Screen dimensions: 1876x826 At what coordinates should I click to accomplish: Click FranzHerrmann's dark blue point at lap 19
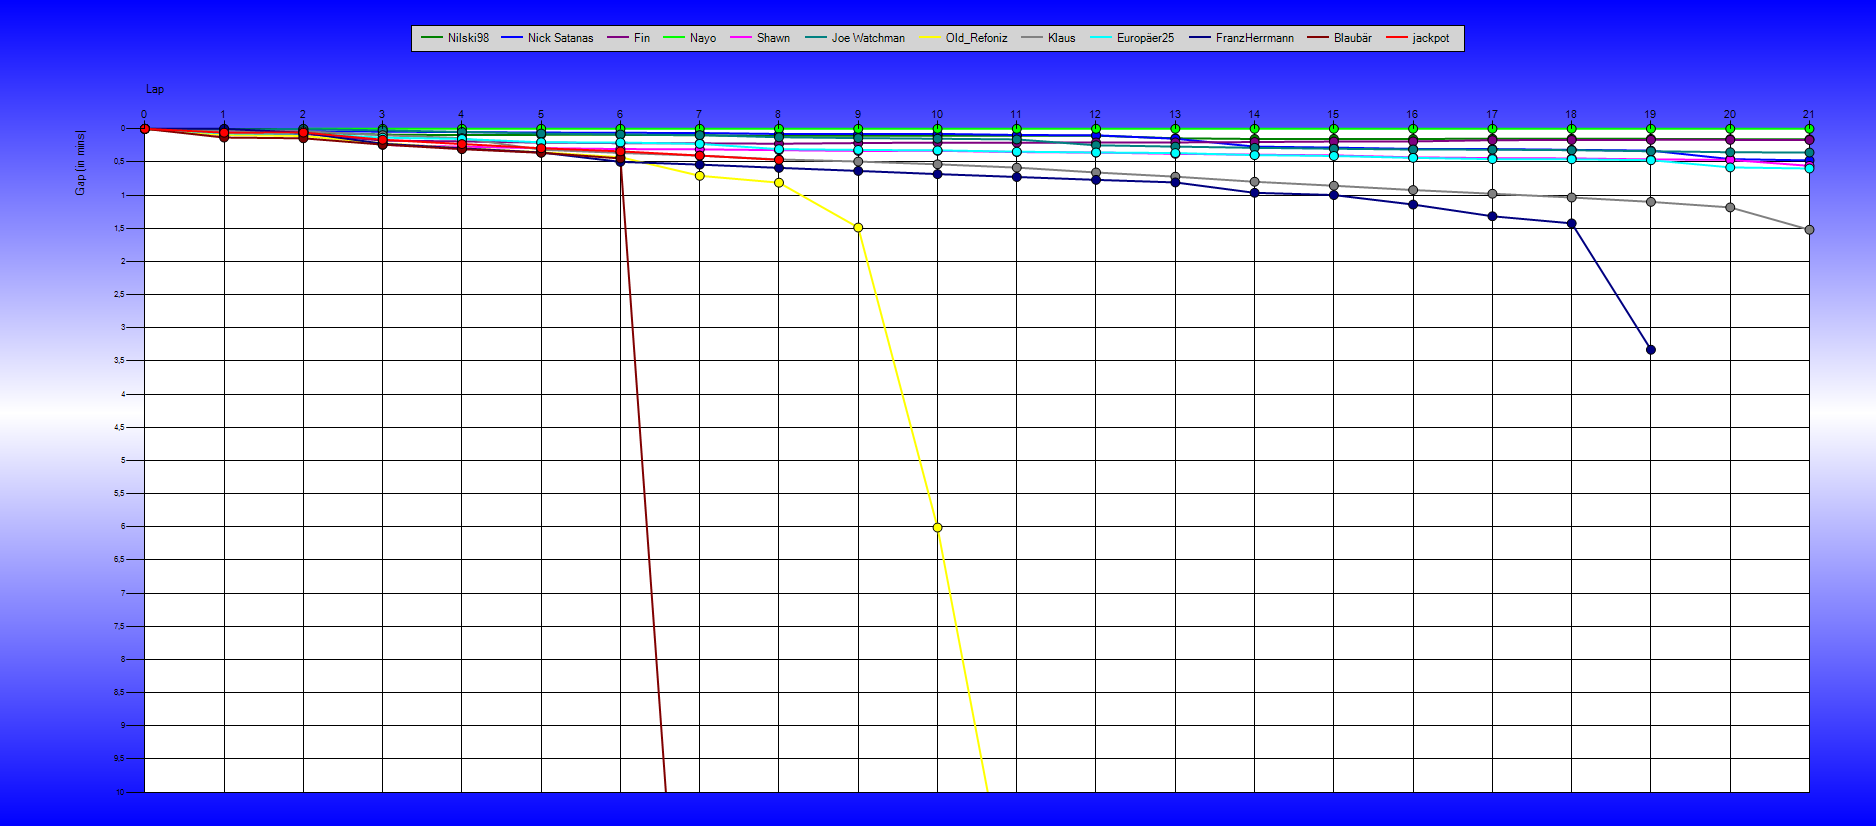pos(1651,350)
